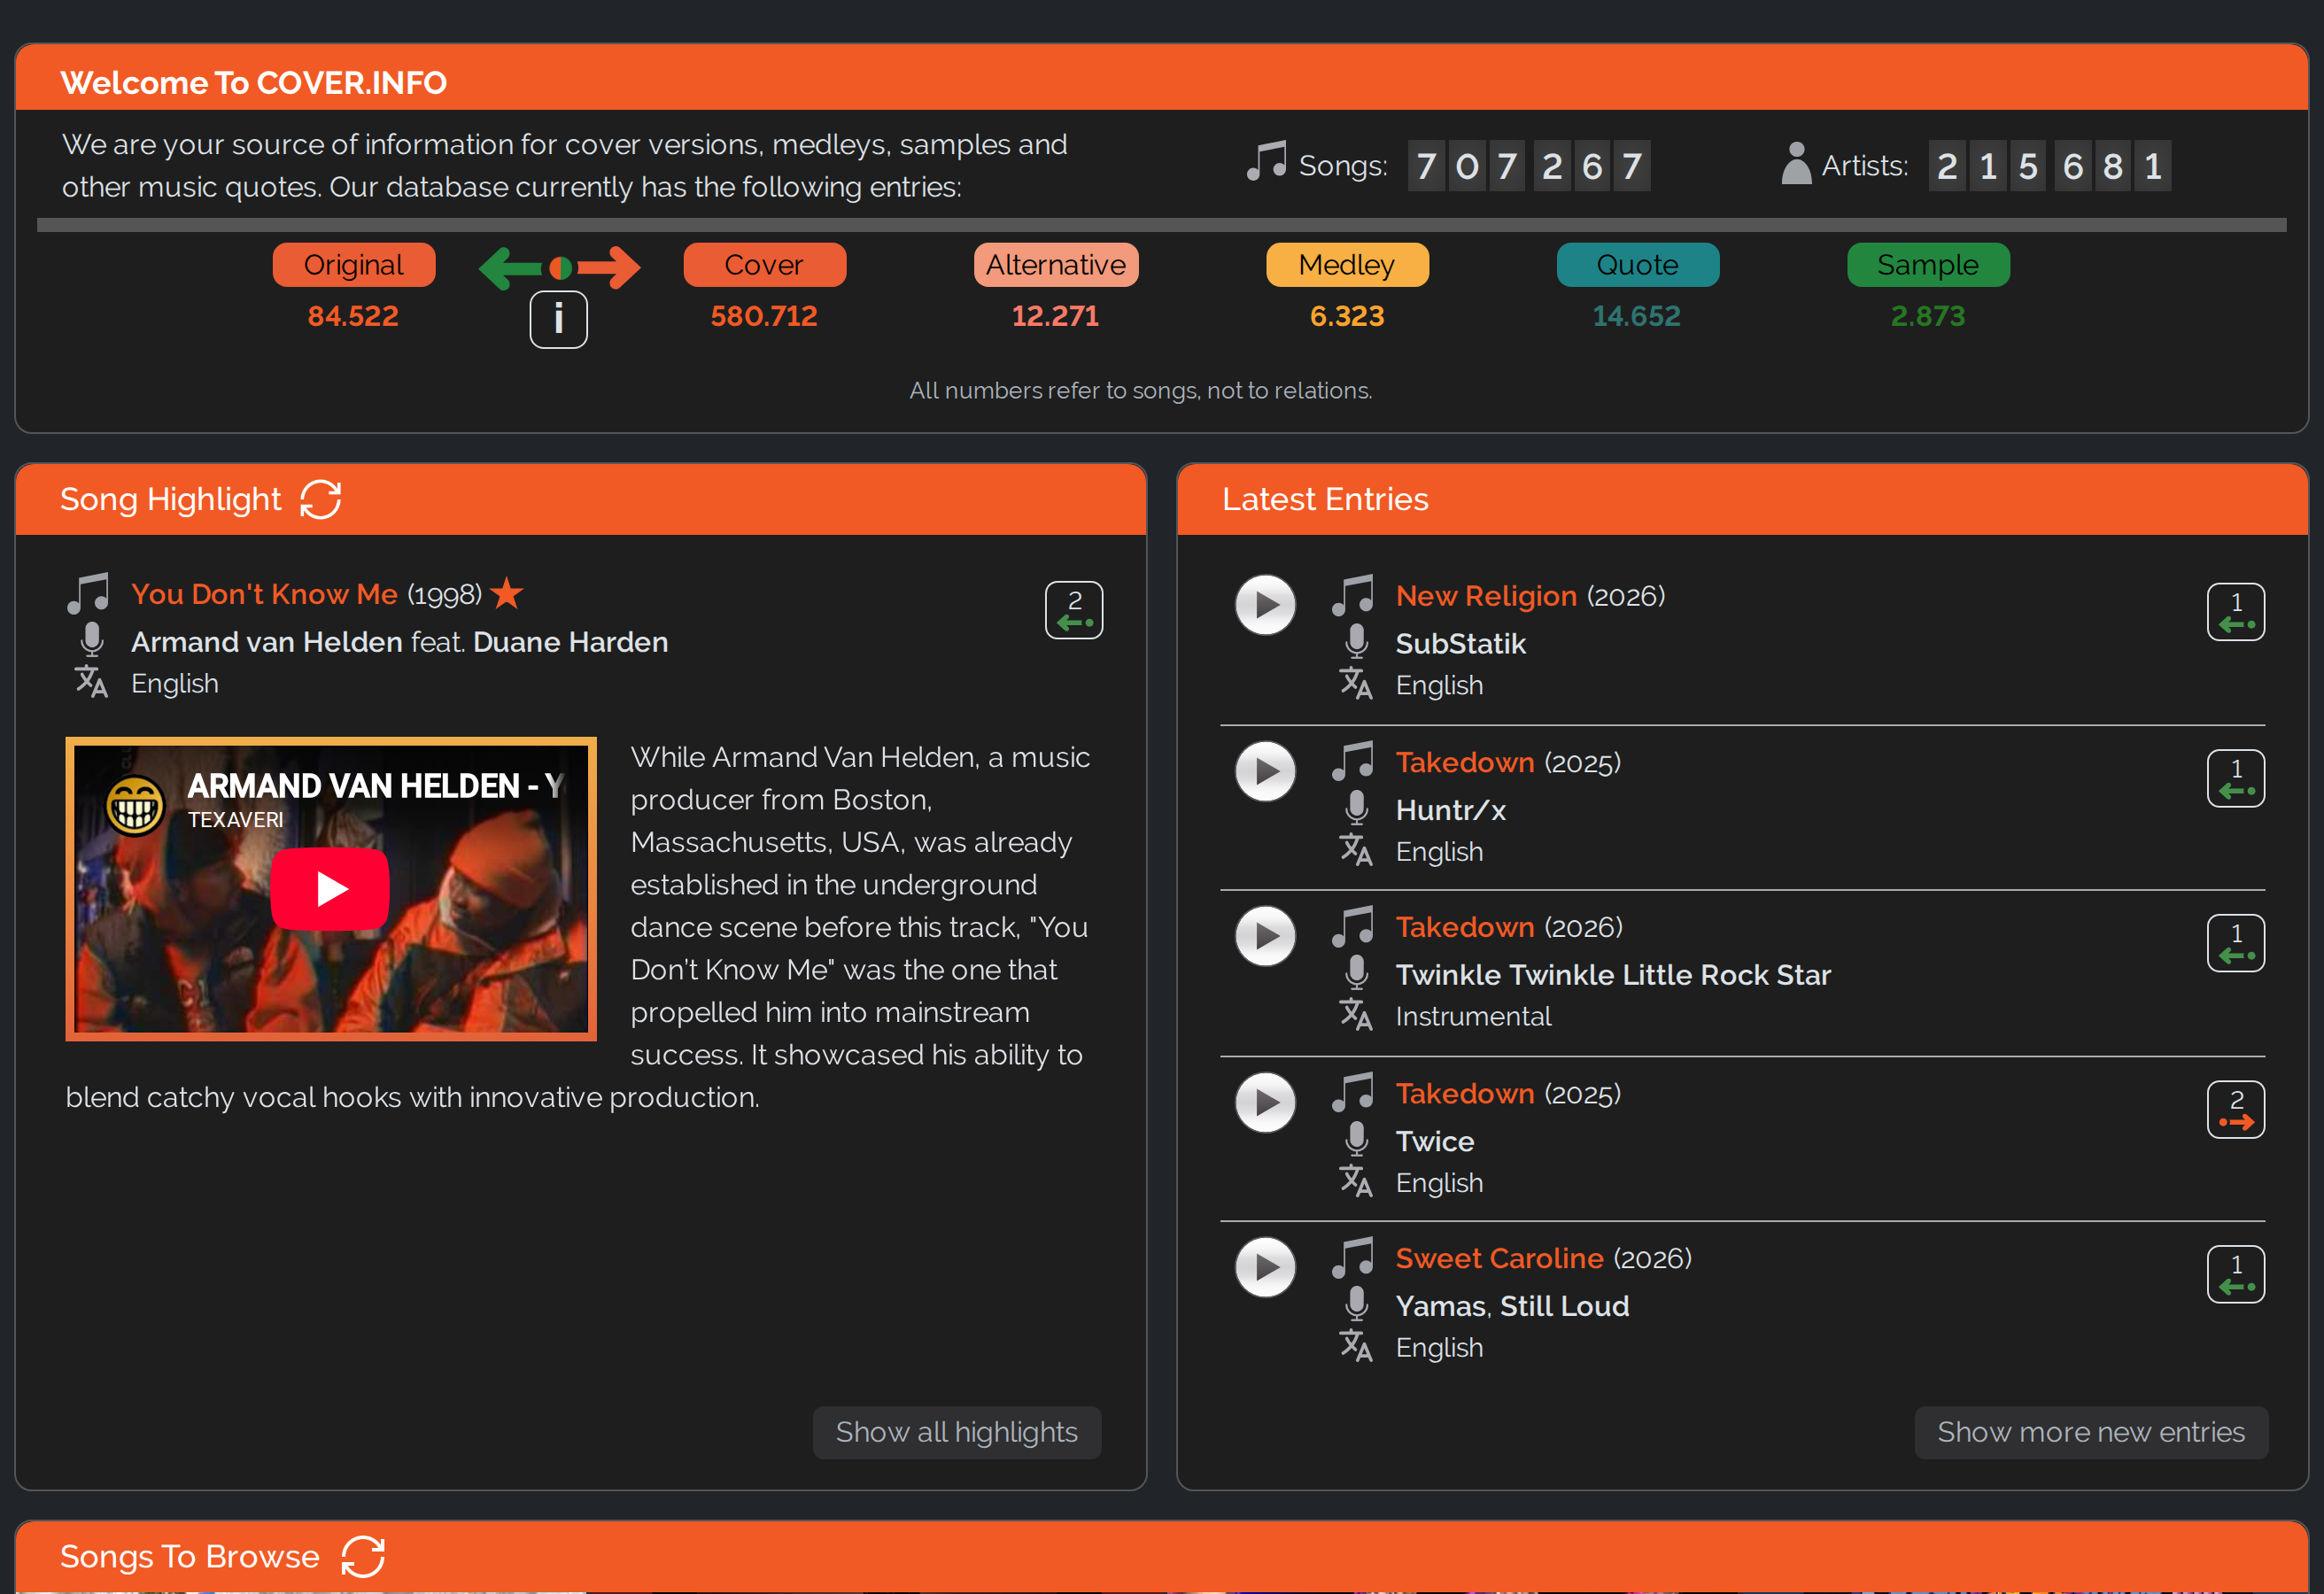Refresh the Songs To Browse section
2324x1594 pixels.
point(363,1556)
